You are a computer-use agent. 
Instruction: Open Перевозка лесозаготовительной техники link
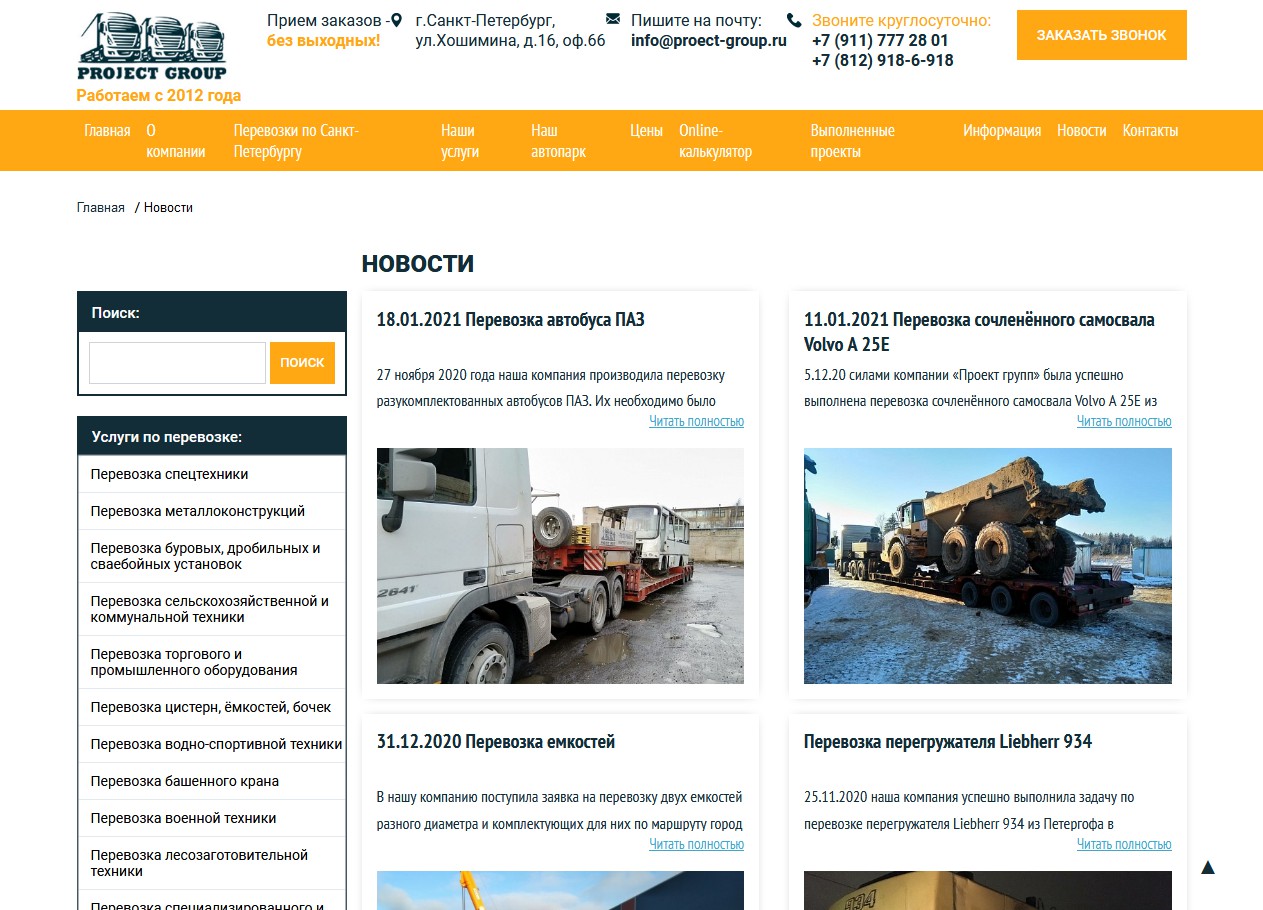point(212,863)
